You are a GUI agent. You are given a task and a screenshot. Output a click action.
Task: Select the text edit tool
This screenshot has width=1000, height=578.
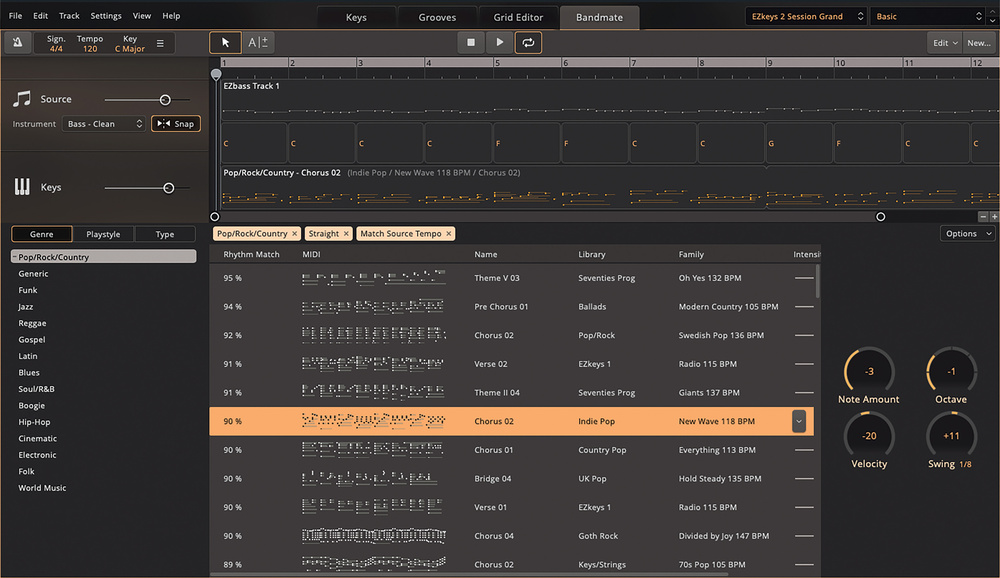[x=257, y=42]
